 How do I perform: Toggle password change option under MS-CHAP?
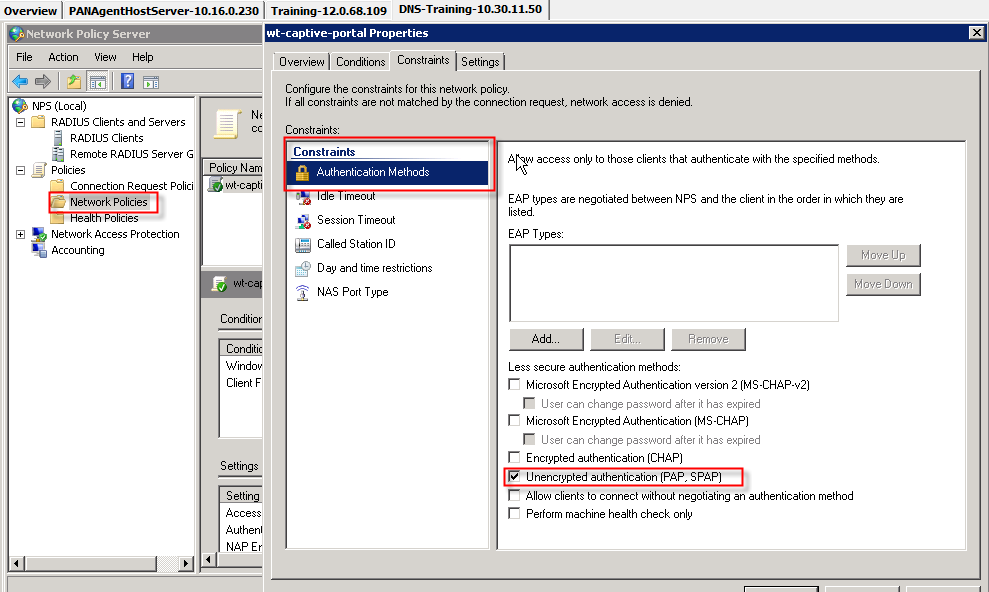point(529,439)
